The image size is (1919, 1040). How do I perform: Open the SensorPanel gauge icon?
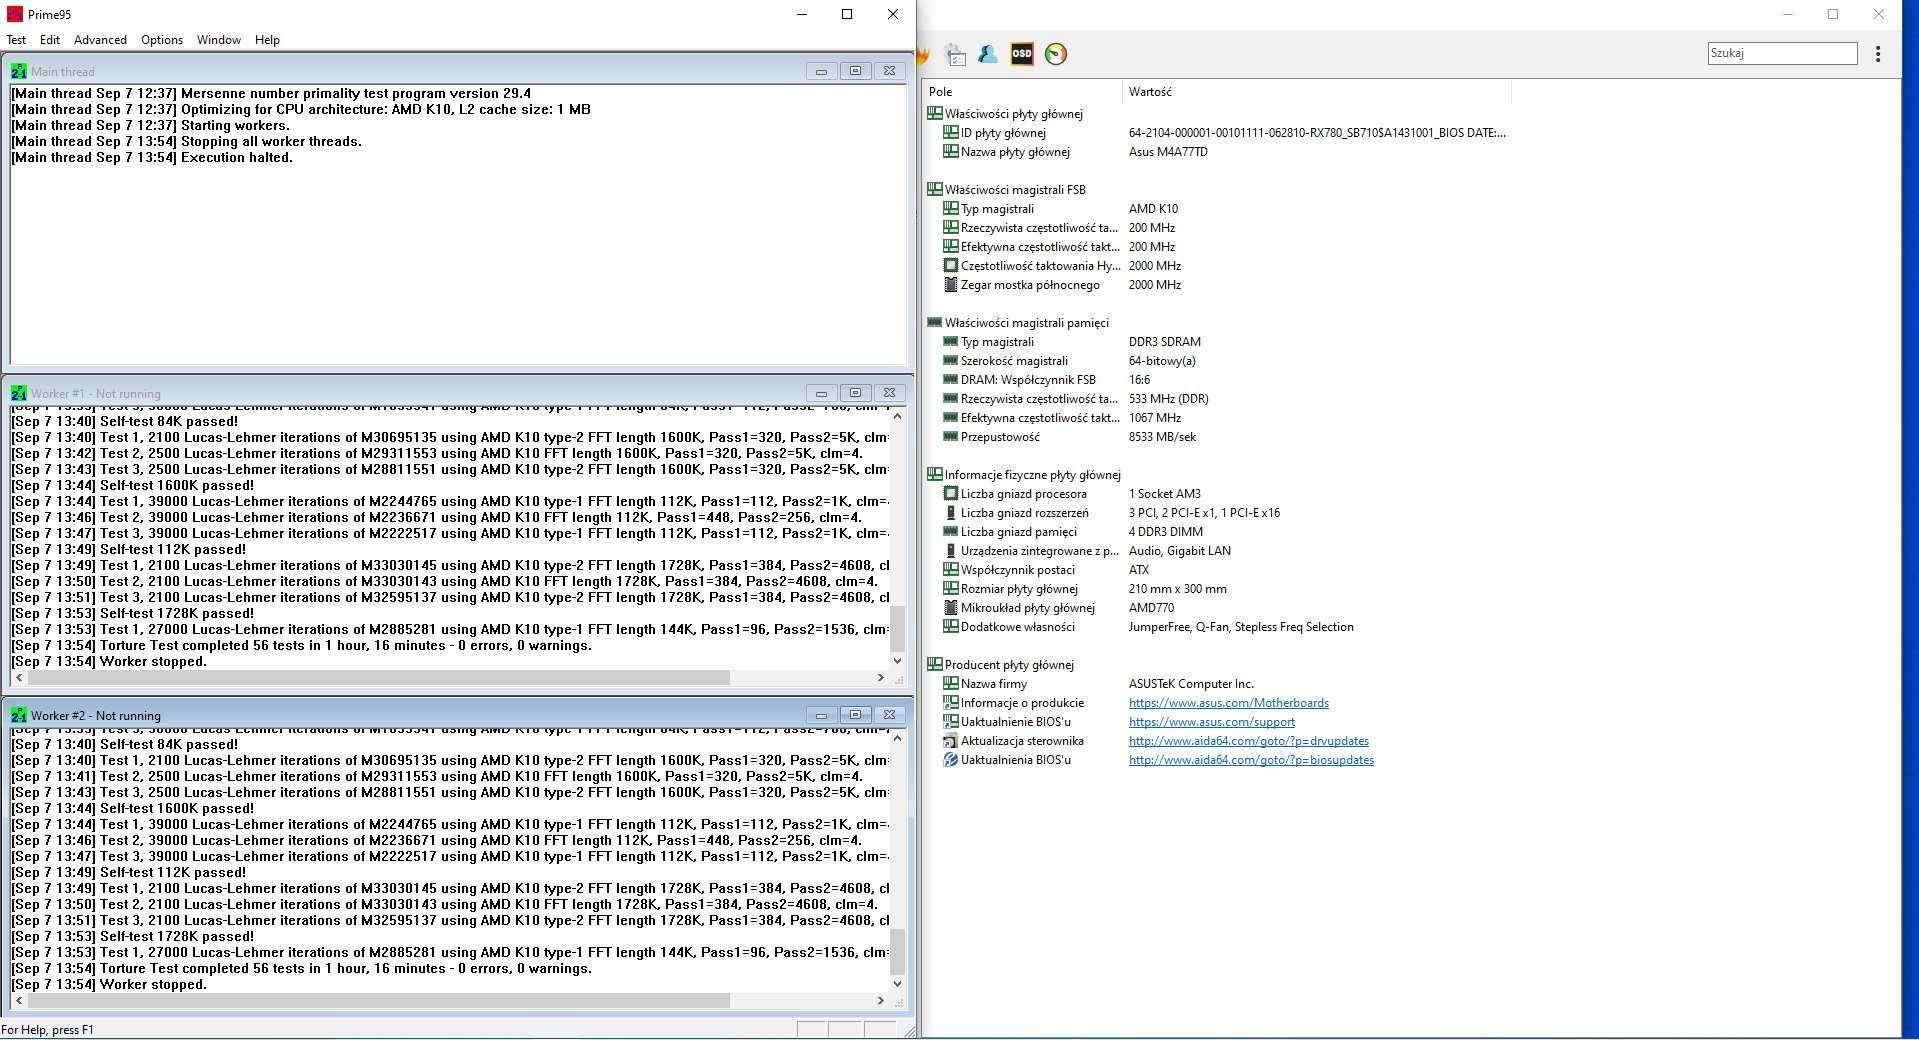coord(1056,54)
